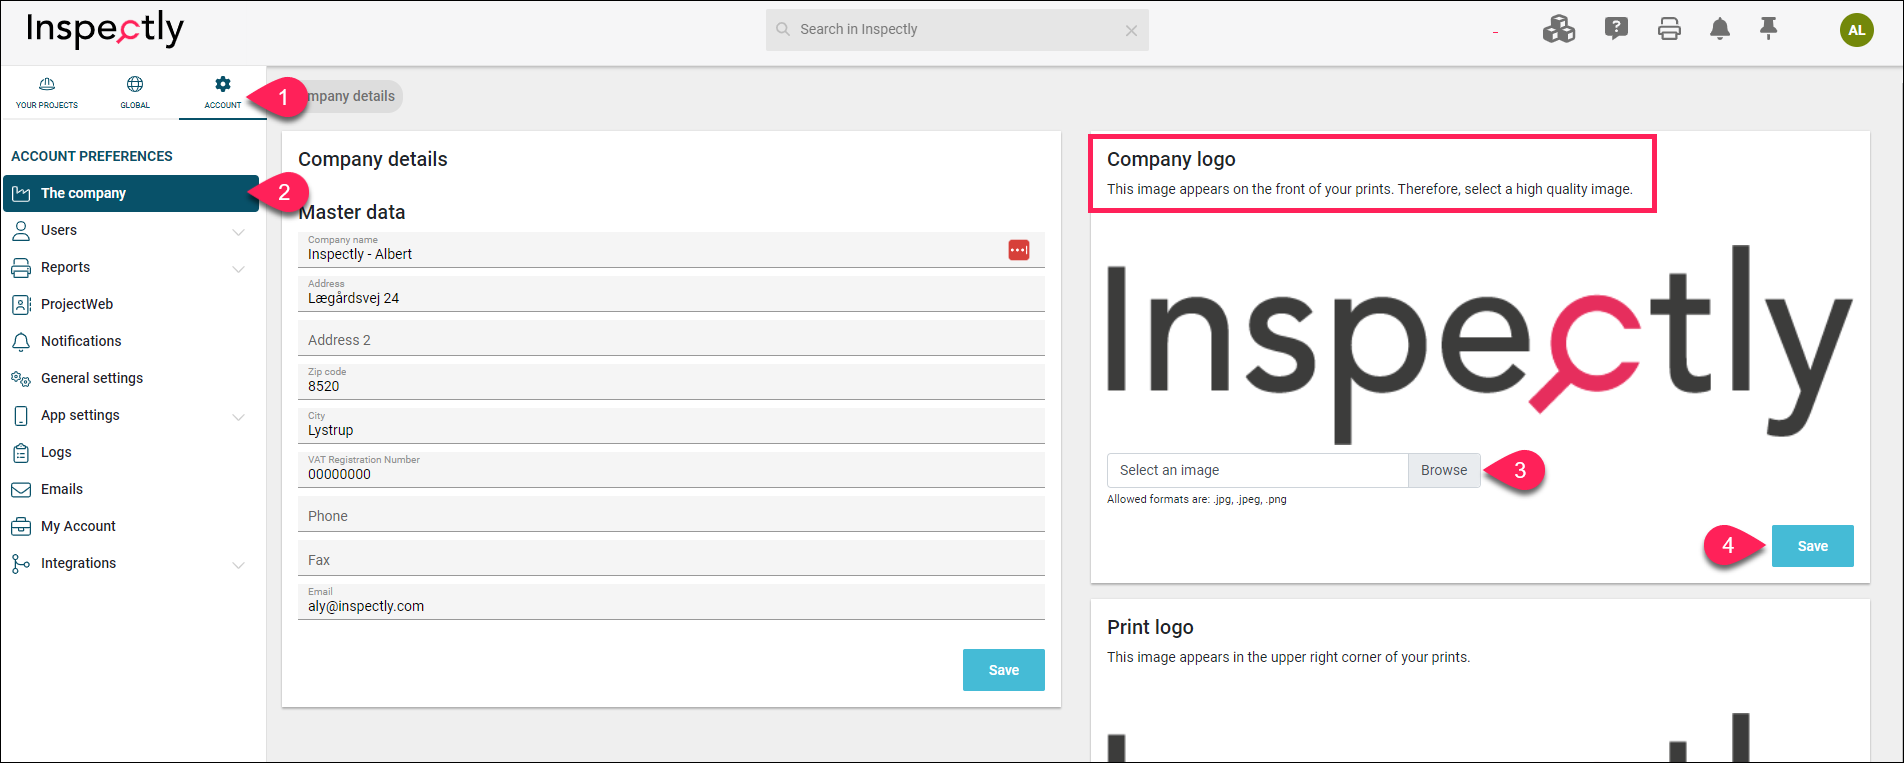Click the Address field Lægårdsvej 24
The image size is (1904, 763).
pyautogui.click(x=671, y=294)
